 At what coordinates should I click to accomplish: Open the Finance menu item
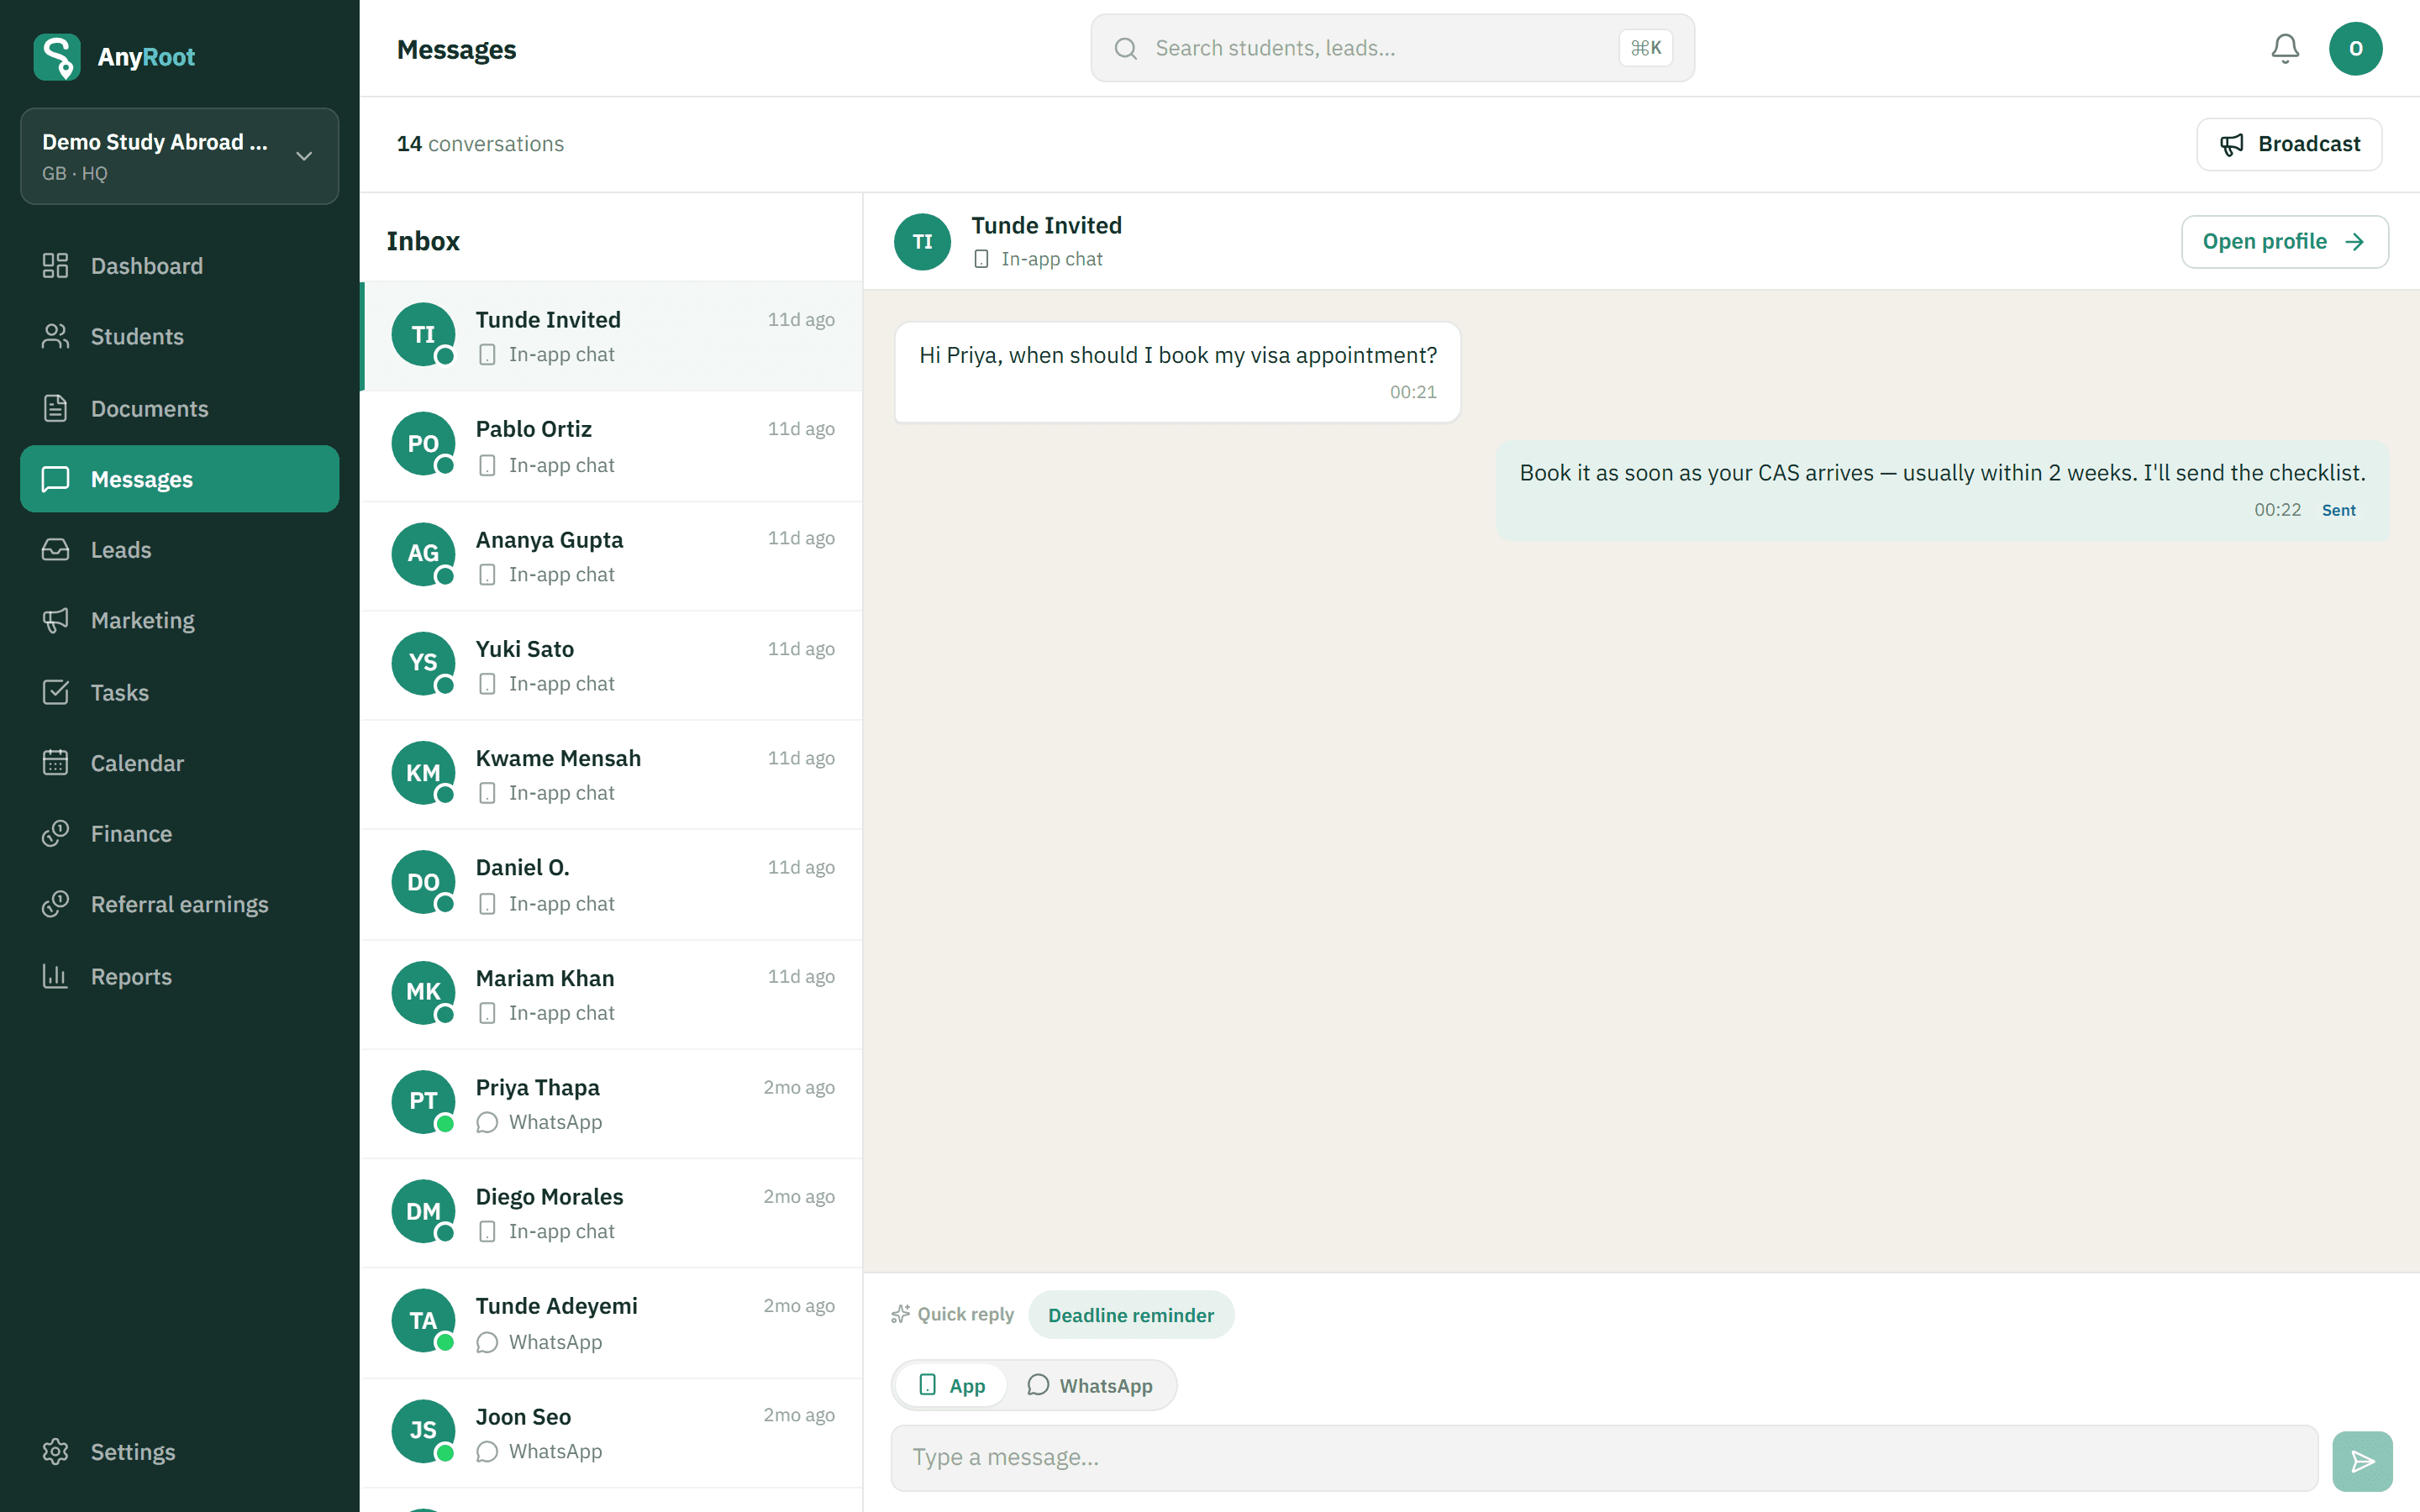180,833
